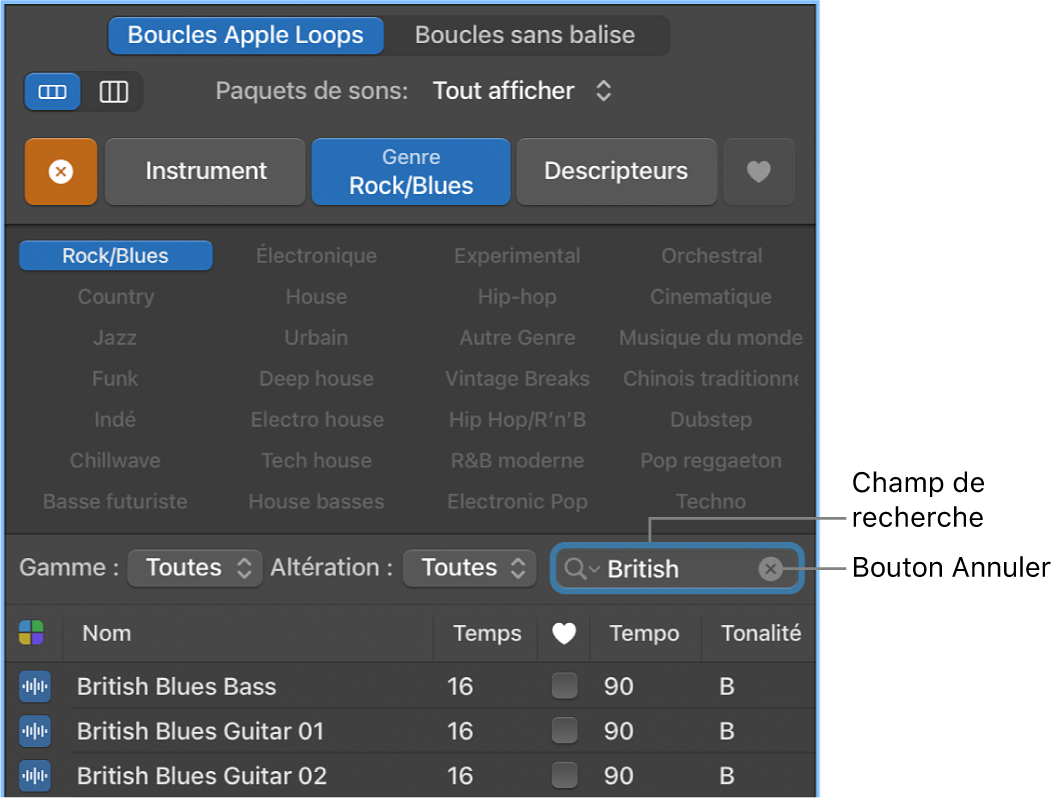Select the Boucles Apple Loops tab
1064x798 pixels.
click(x=246, y=35)
